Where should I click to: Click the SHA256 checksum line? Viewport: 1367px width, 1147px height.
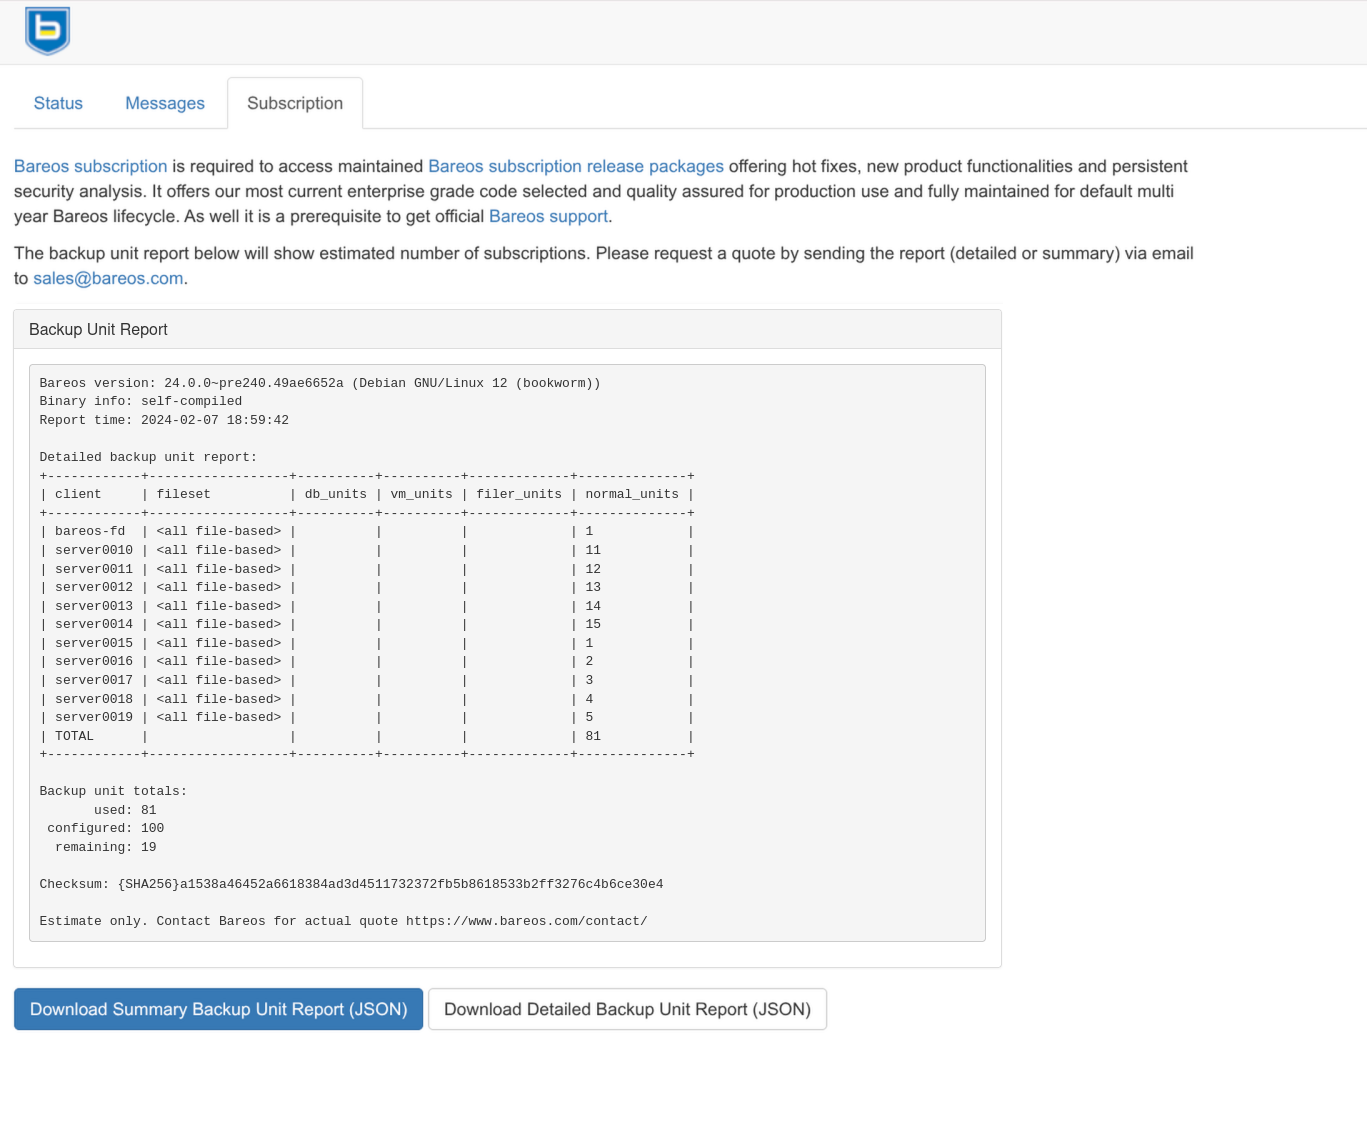pyautogui.click(x=351, y=884)
